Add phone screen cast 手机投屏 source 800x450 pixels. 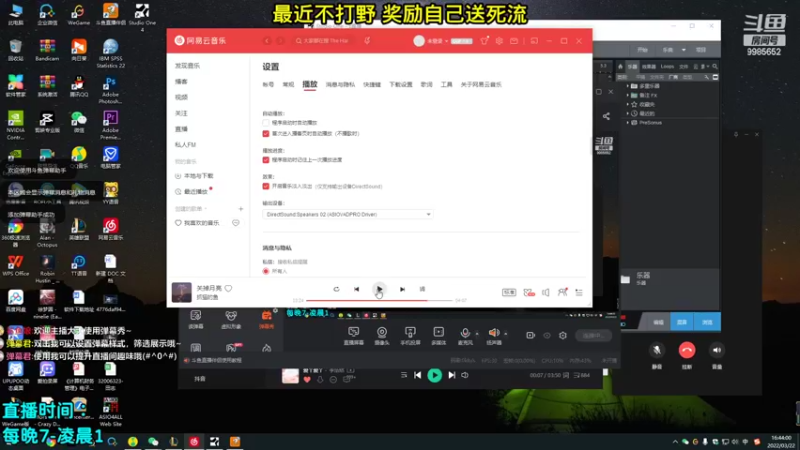(410, 335)
